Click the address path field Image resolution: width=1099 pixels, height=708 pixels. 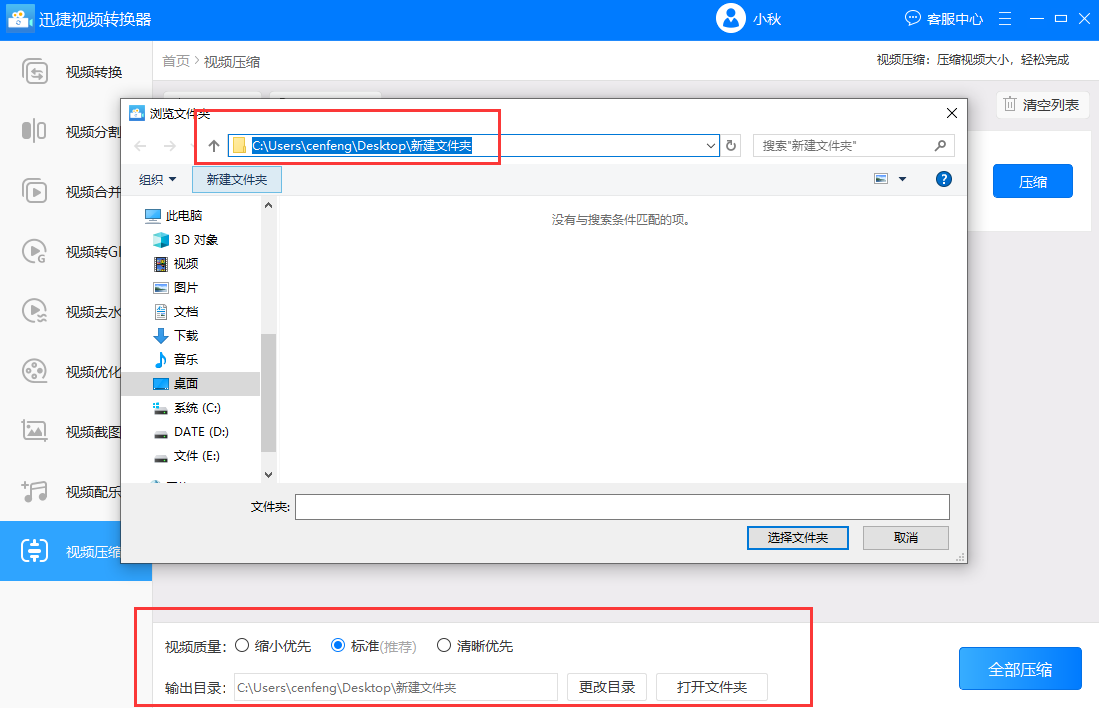pyautogui.click(x=473, y=146)
